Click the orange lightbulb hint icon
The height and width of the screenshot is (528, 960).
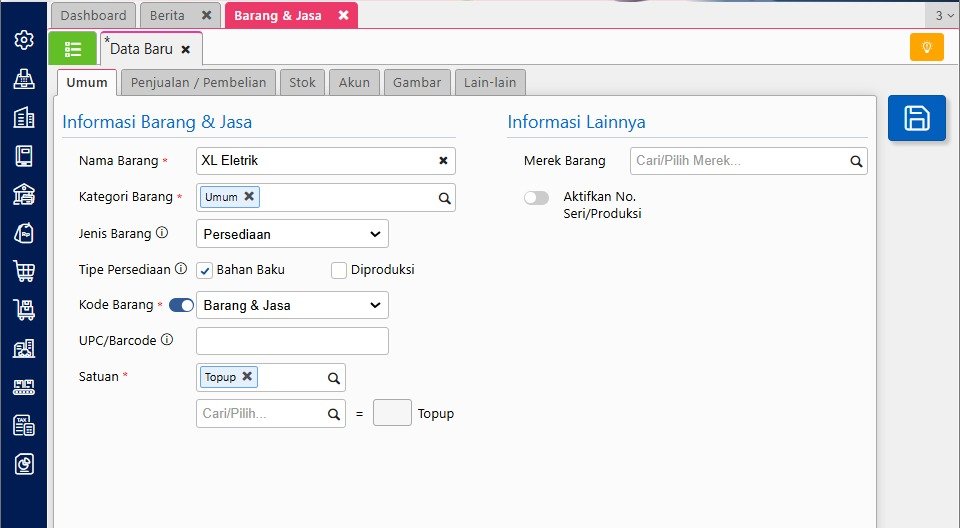pyautogui.click(x=926, y=47)
